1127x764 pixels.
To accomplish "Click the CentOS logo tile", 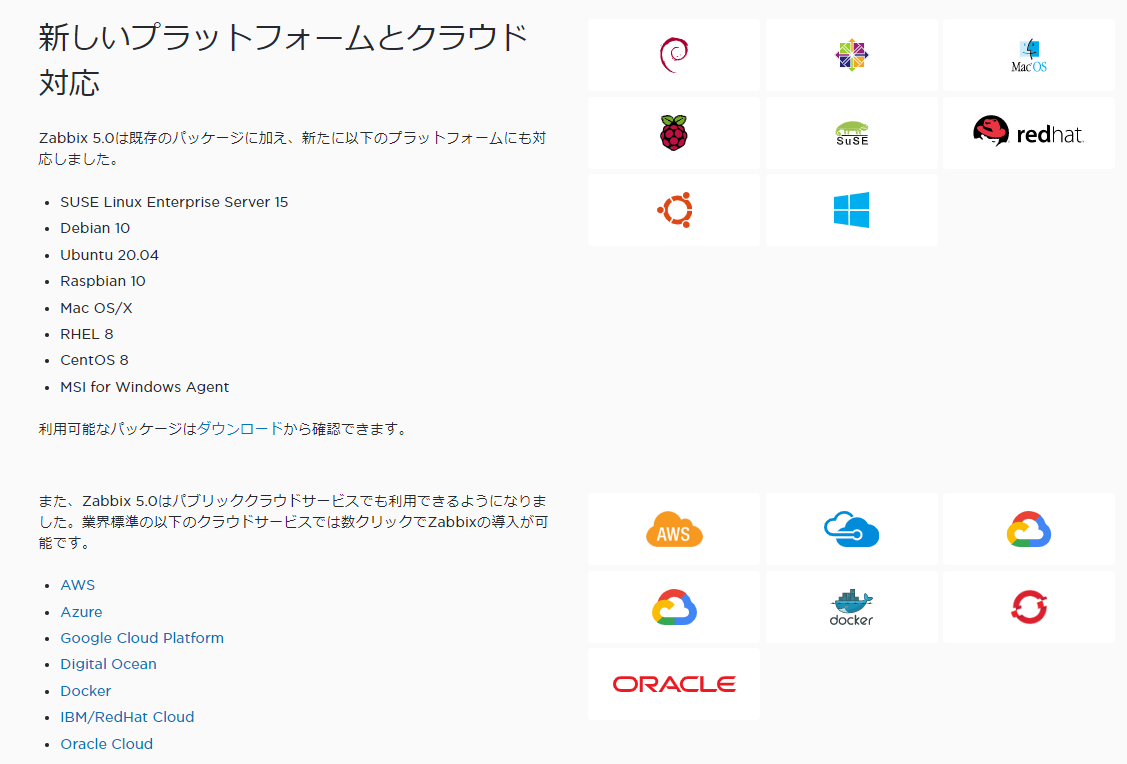I will point(852,55).
